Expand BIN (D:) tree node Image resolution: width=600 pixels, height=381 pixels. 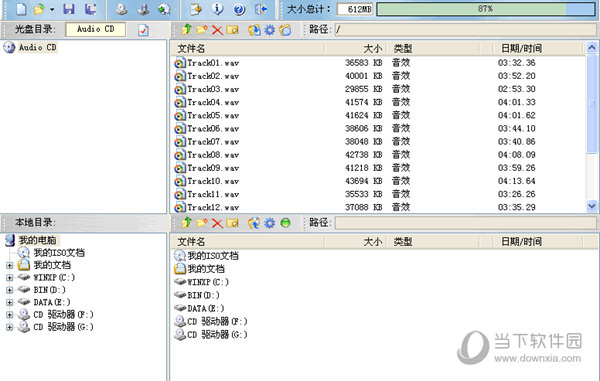[10, 290]
